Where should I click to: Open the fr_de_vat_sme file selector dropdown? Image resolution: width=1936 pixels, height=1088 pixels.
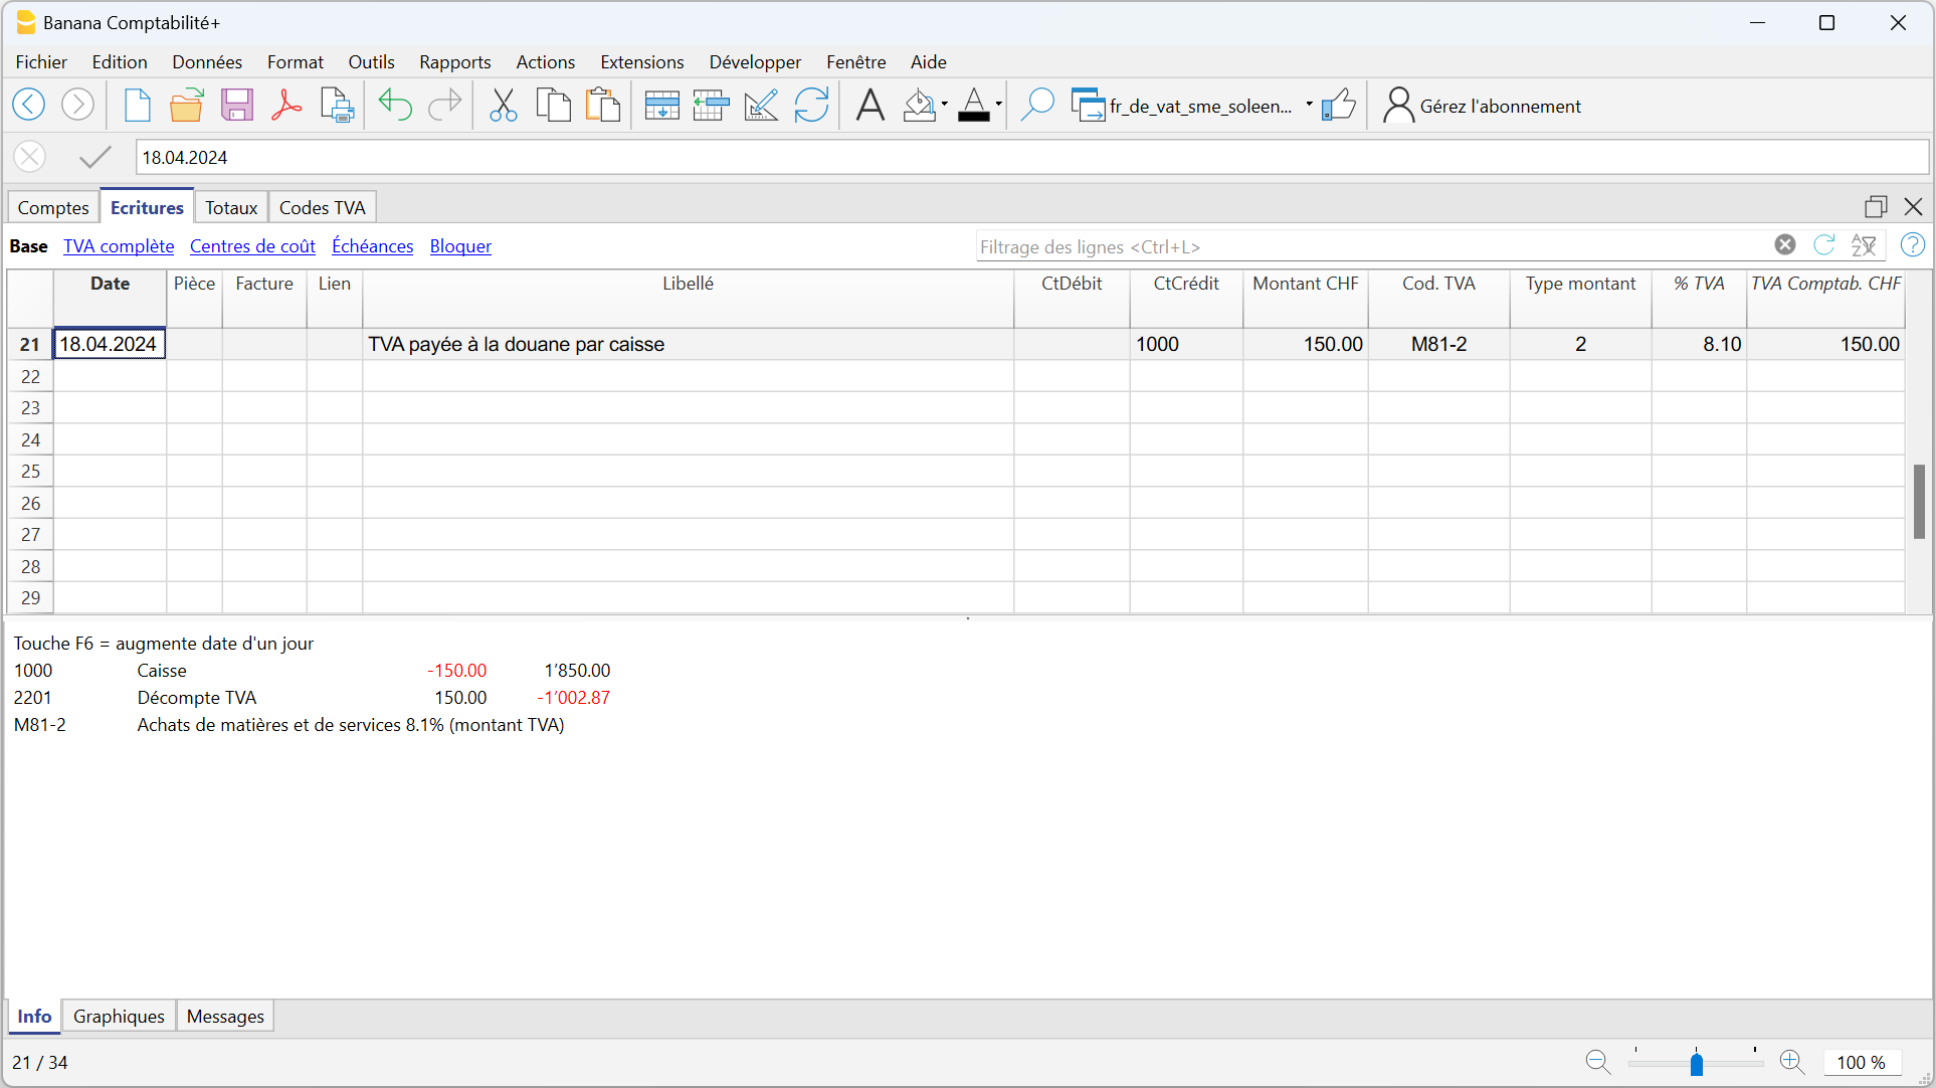pos(1308,105)
